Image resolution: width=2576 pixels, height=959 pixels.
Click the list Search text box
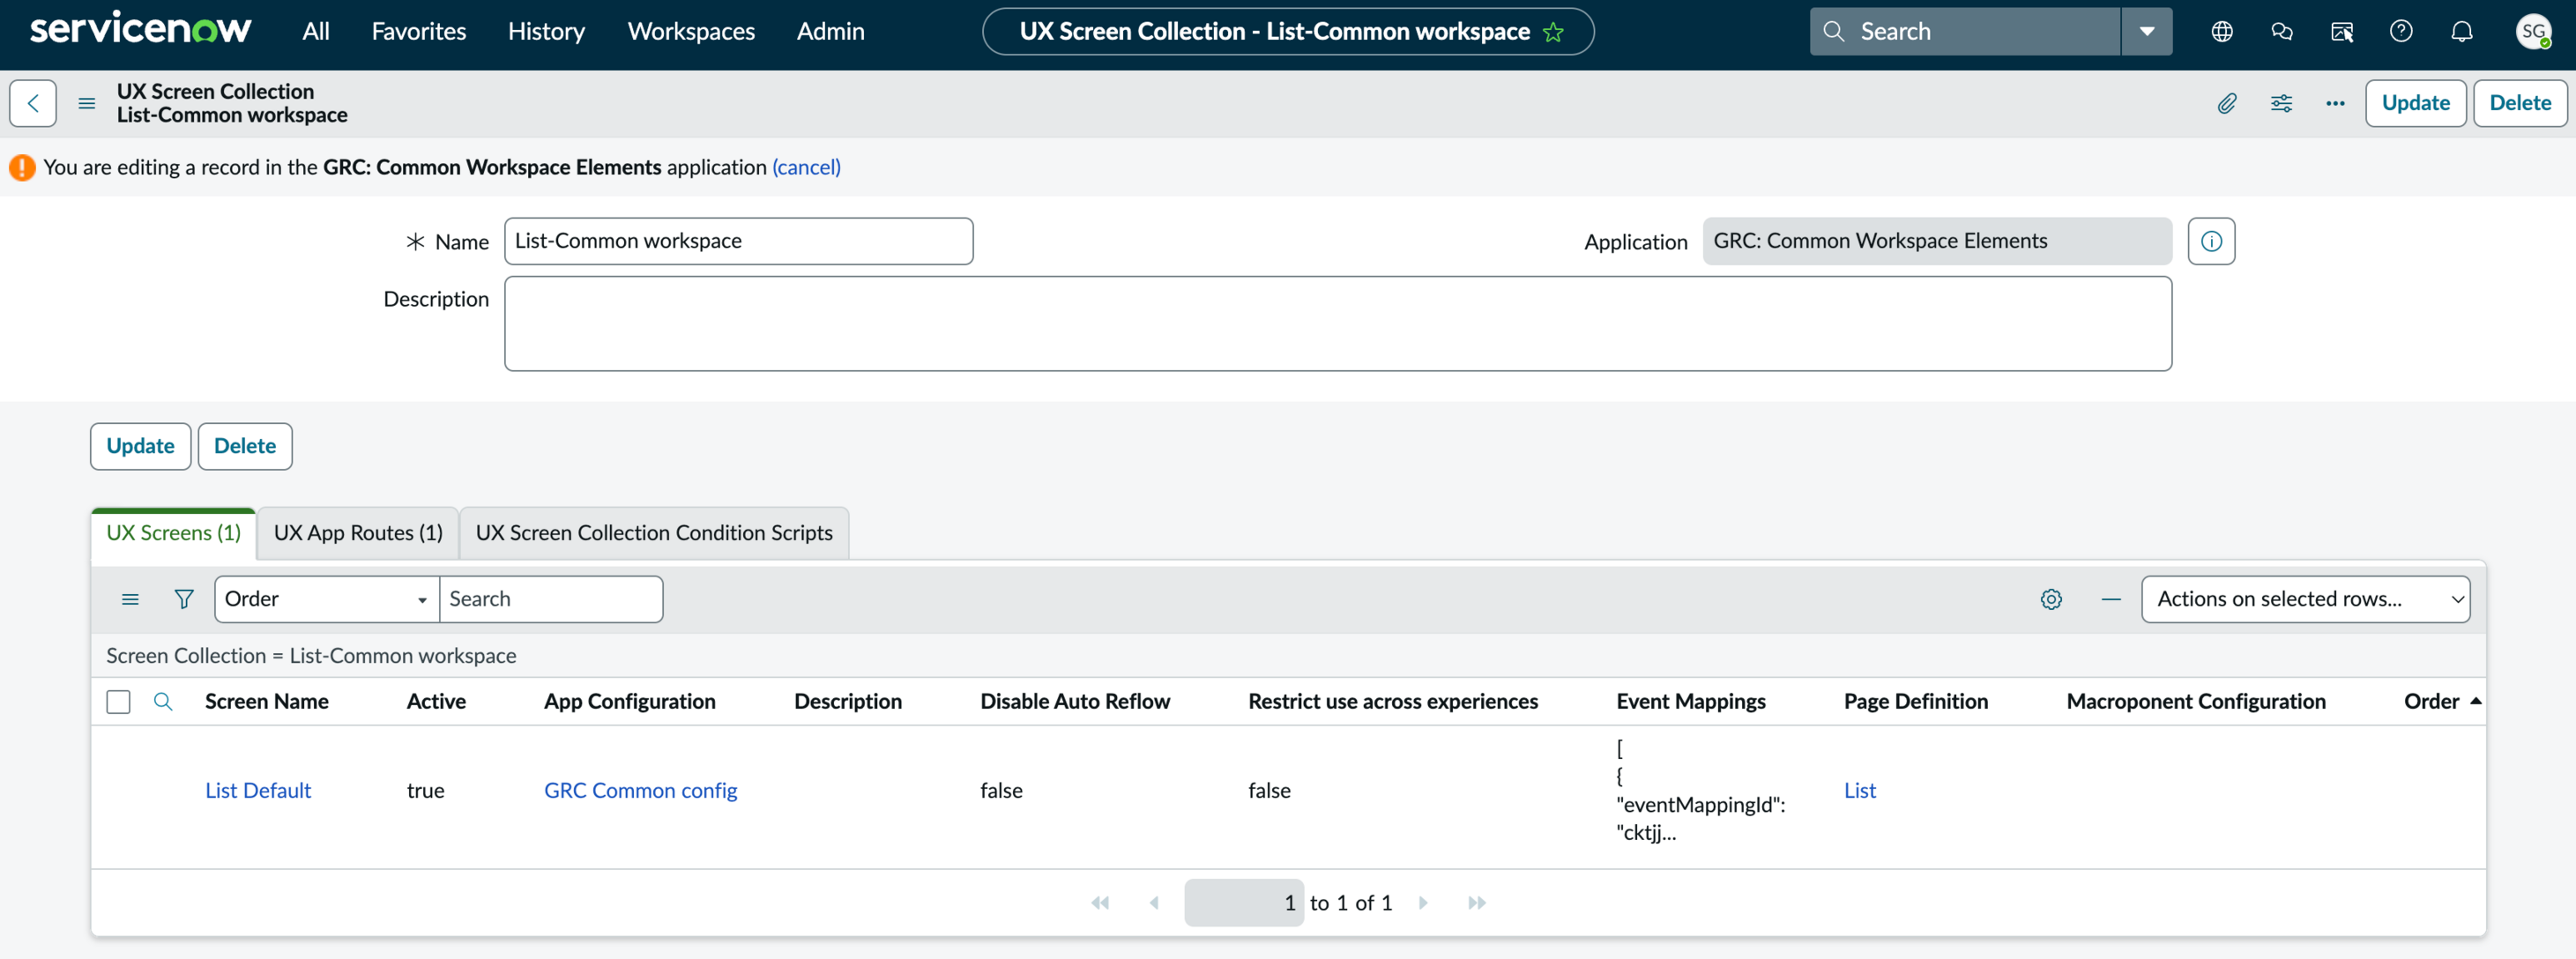click(x=551, y=599)
